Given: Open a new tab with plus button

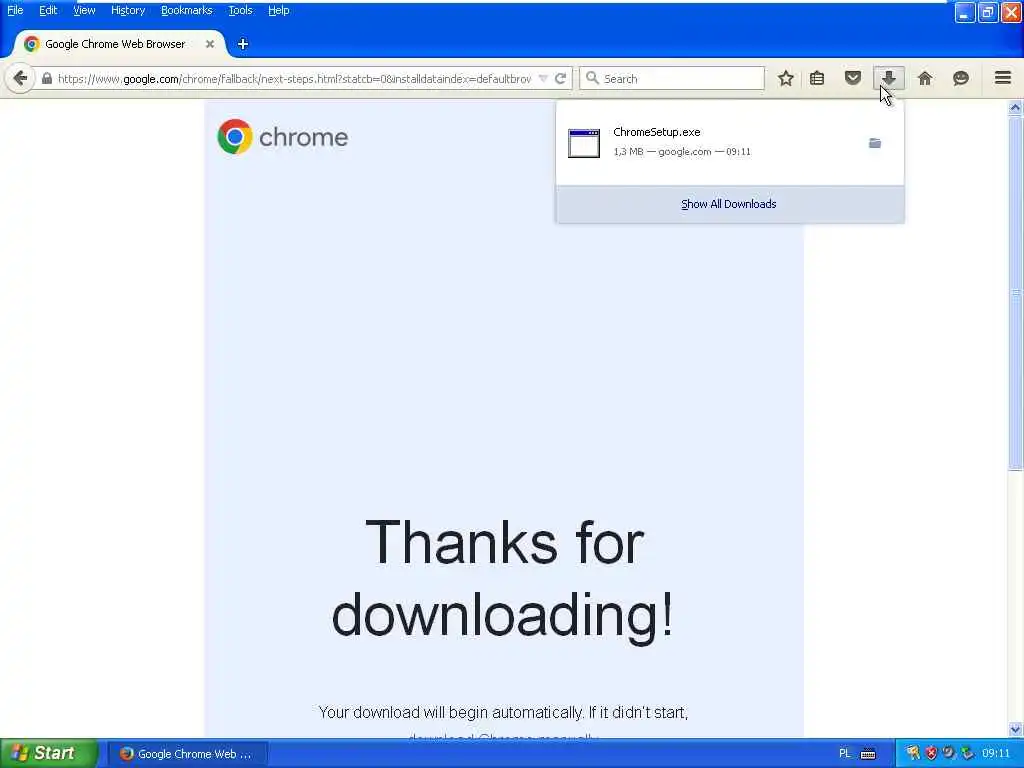Looking at the screenshot, I should click(x=243, y=44).
